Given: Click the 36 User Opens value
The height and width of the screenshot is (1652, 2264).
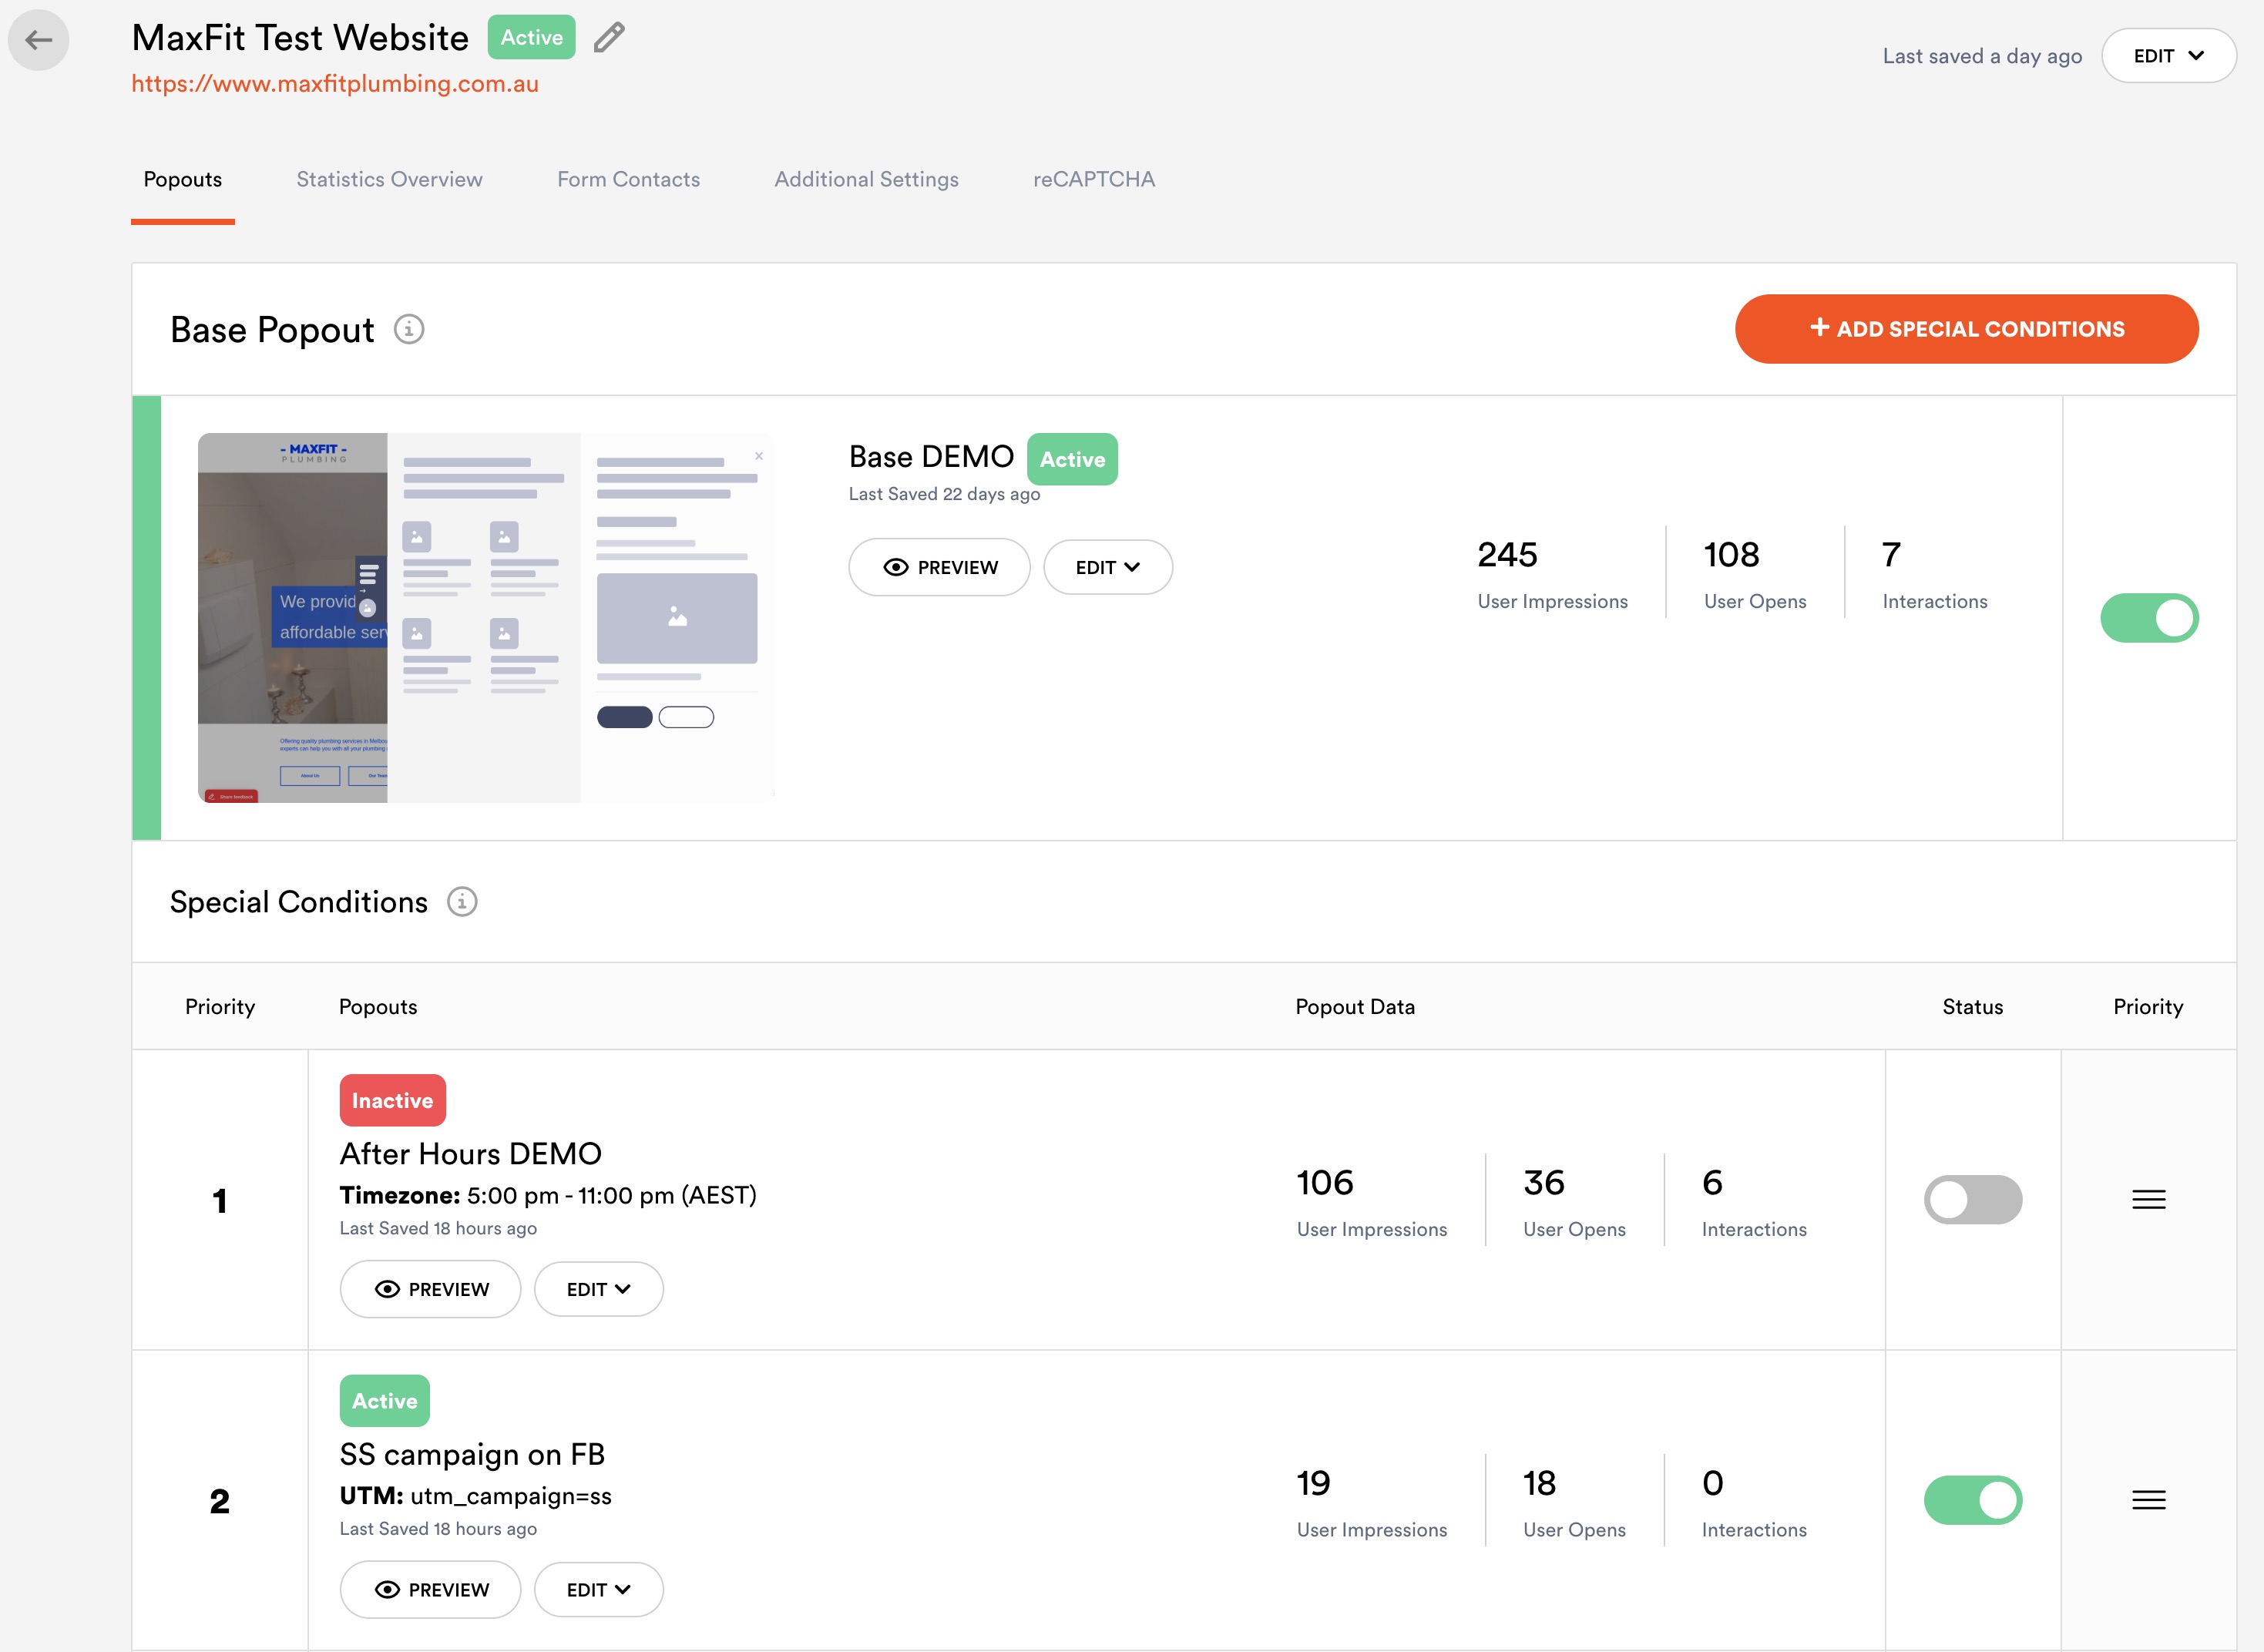Looking at the screenshot, I should (1543, 1183).
